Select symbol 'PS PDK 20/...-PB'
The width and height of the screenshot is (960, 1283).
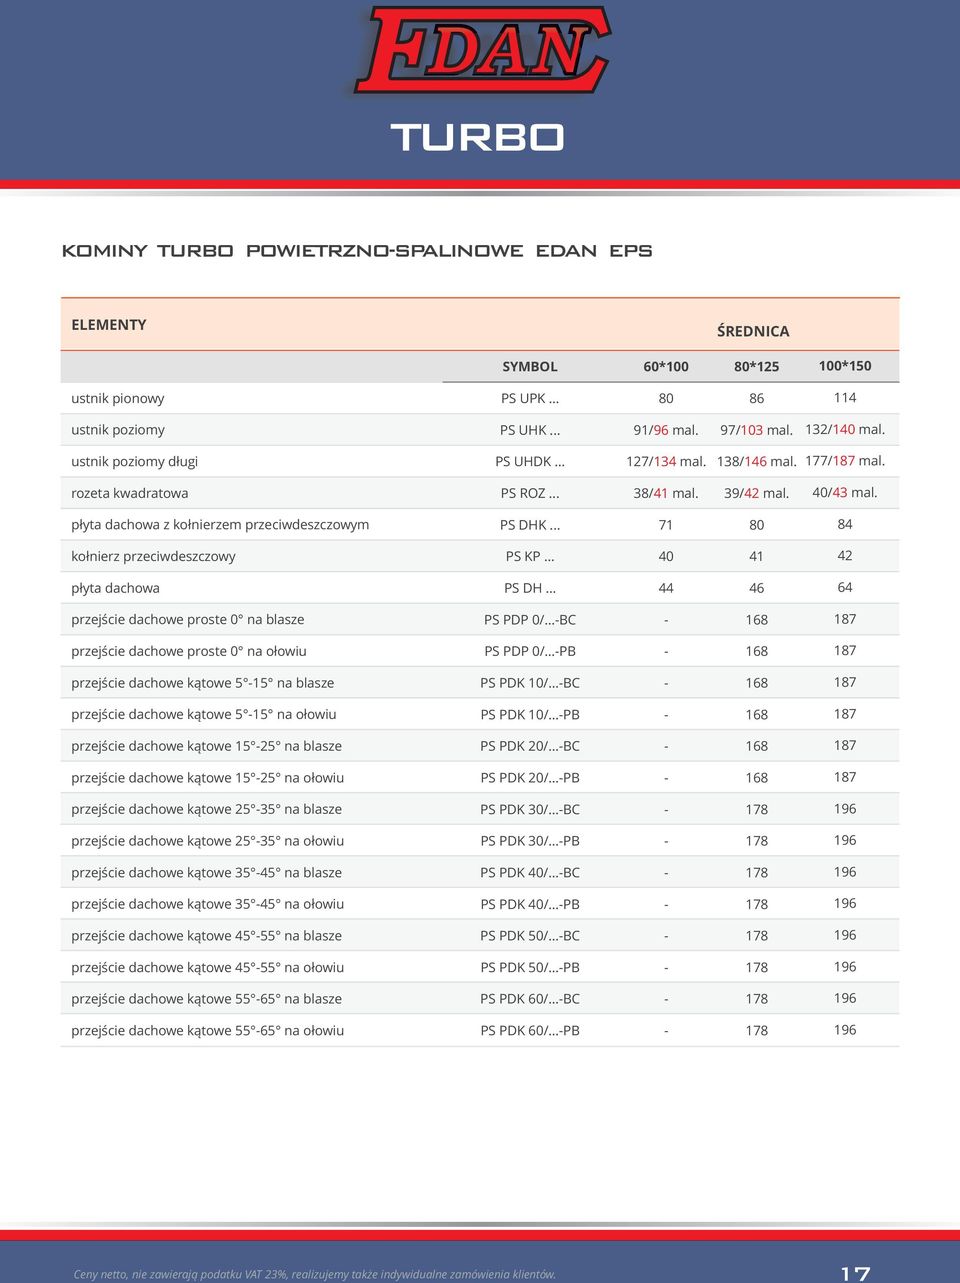[x=530, y=778]
